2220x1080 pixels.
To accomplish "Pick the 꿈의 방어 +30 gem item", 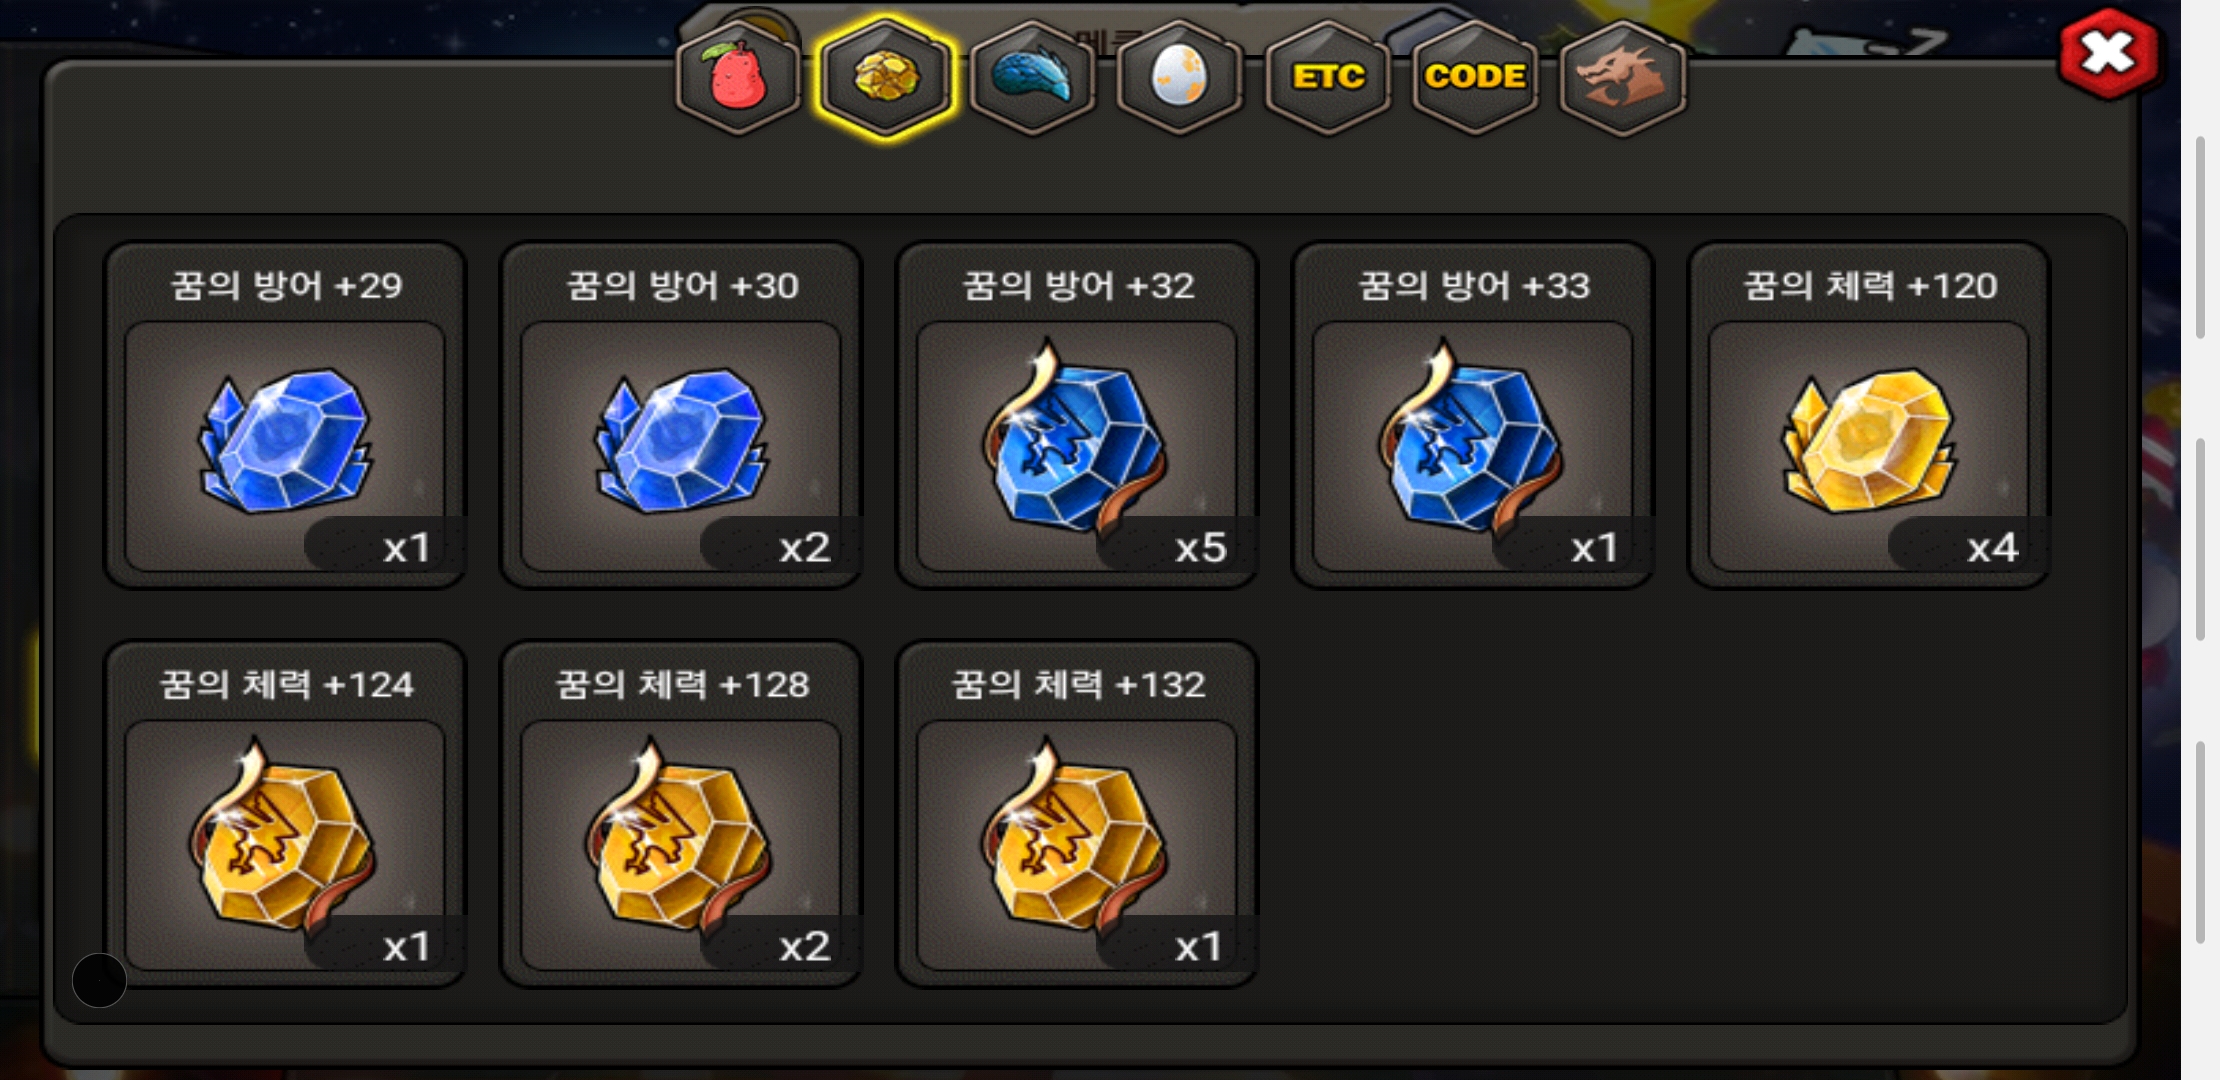I will [681, 415].
